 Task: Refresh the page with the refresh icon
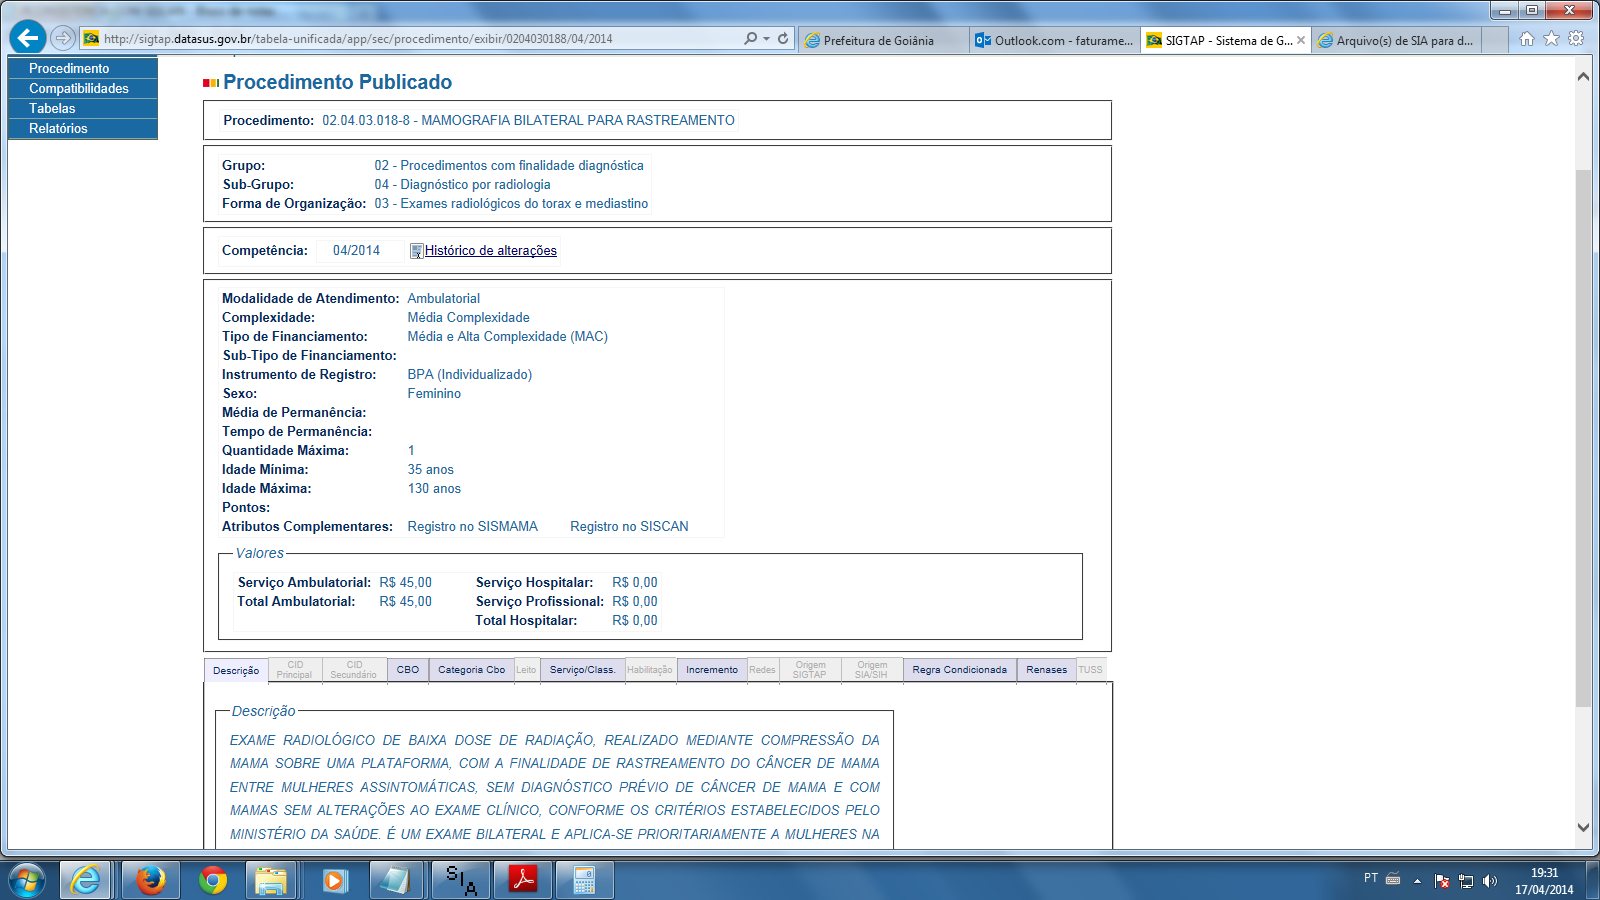(x=784, y=40)
